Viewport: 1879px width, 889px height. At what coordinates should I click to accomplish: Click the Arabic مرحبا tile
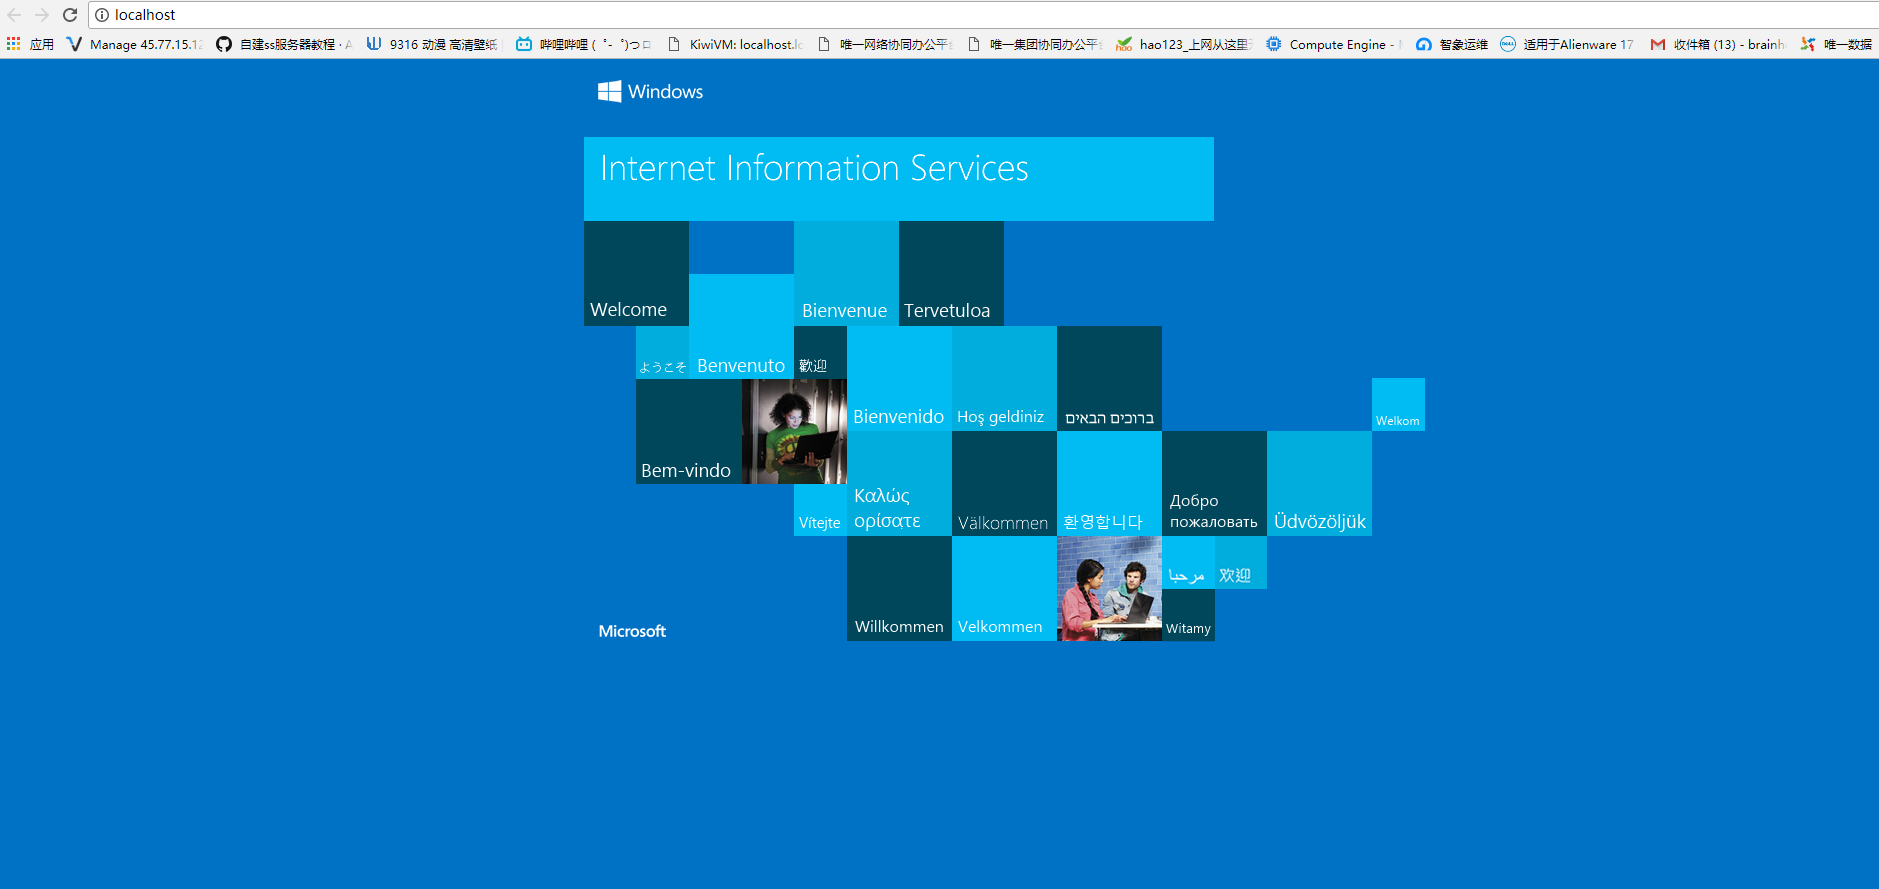pos(1188,562)
